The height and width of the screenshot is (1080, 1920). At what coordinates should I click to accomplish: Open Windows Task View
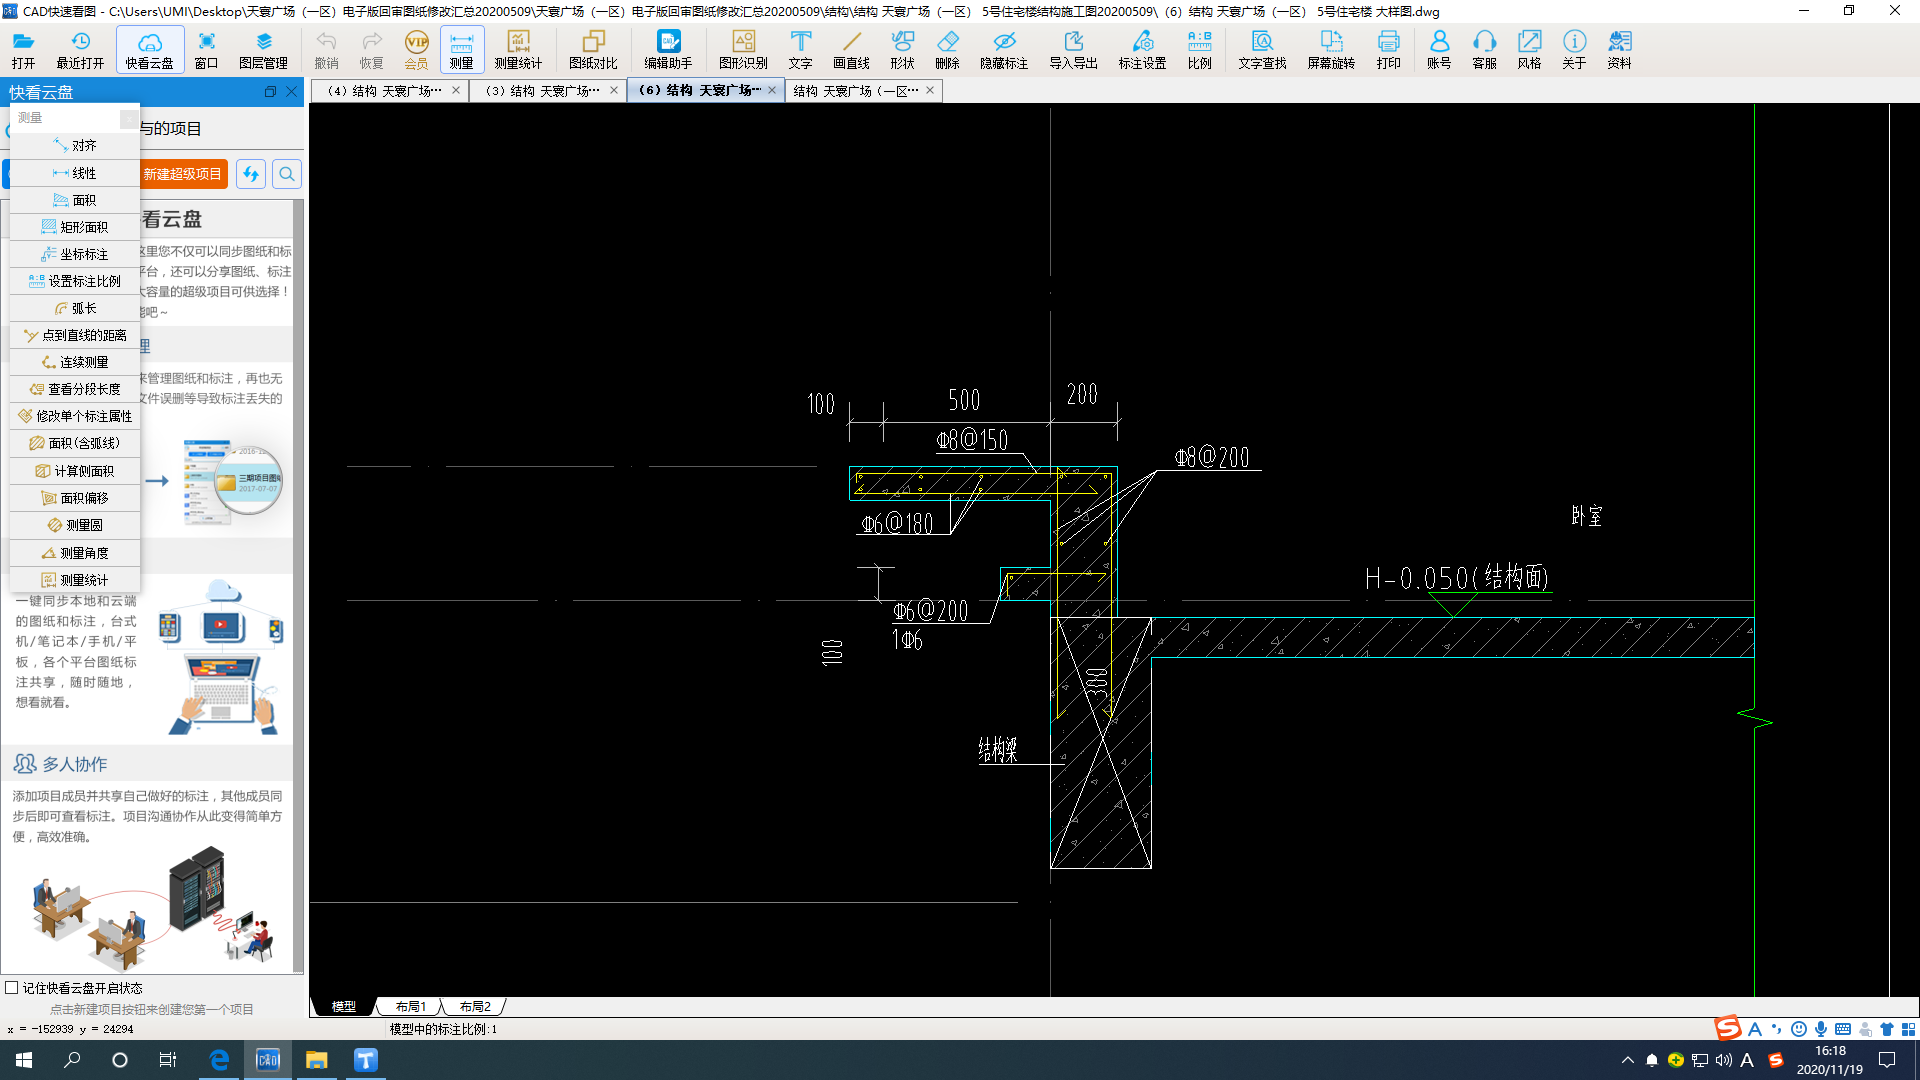168,1060
